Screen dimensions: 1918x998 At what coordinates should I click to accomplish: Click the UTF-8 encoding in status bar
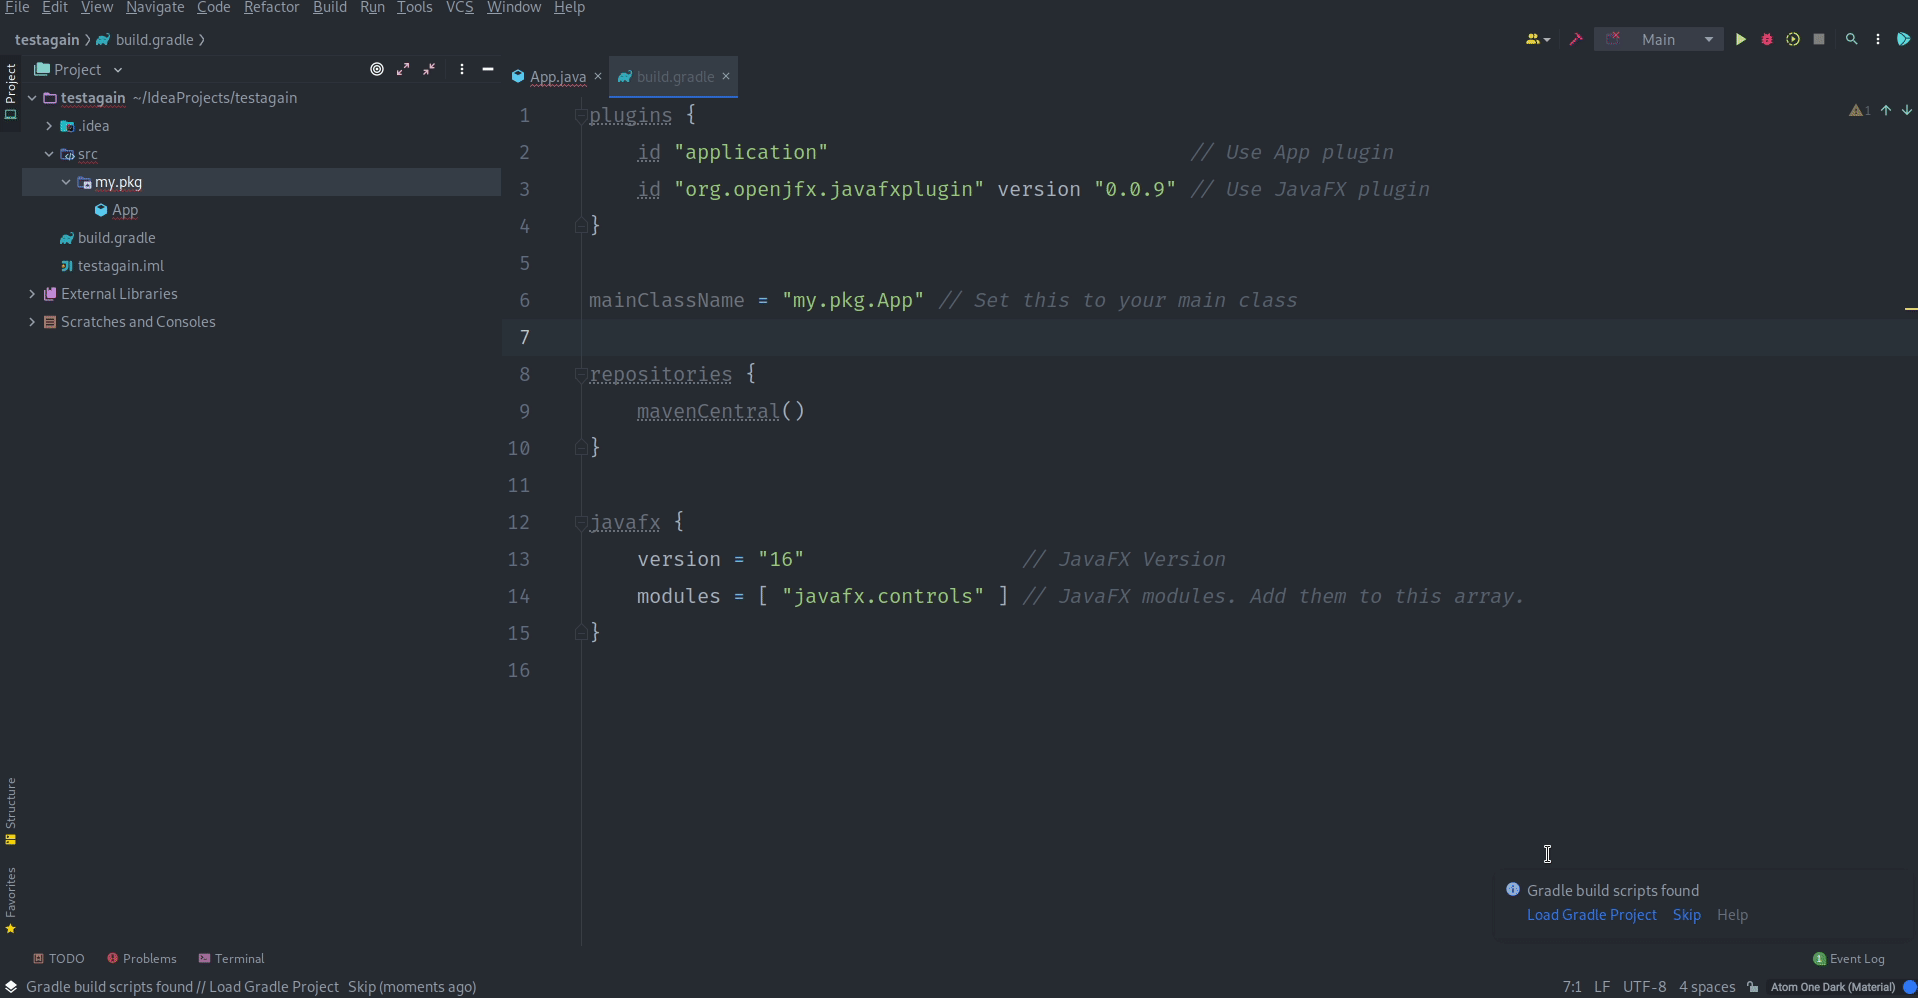1645,987
